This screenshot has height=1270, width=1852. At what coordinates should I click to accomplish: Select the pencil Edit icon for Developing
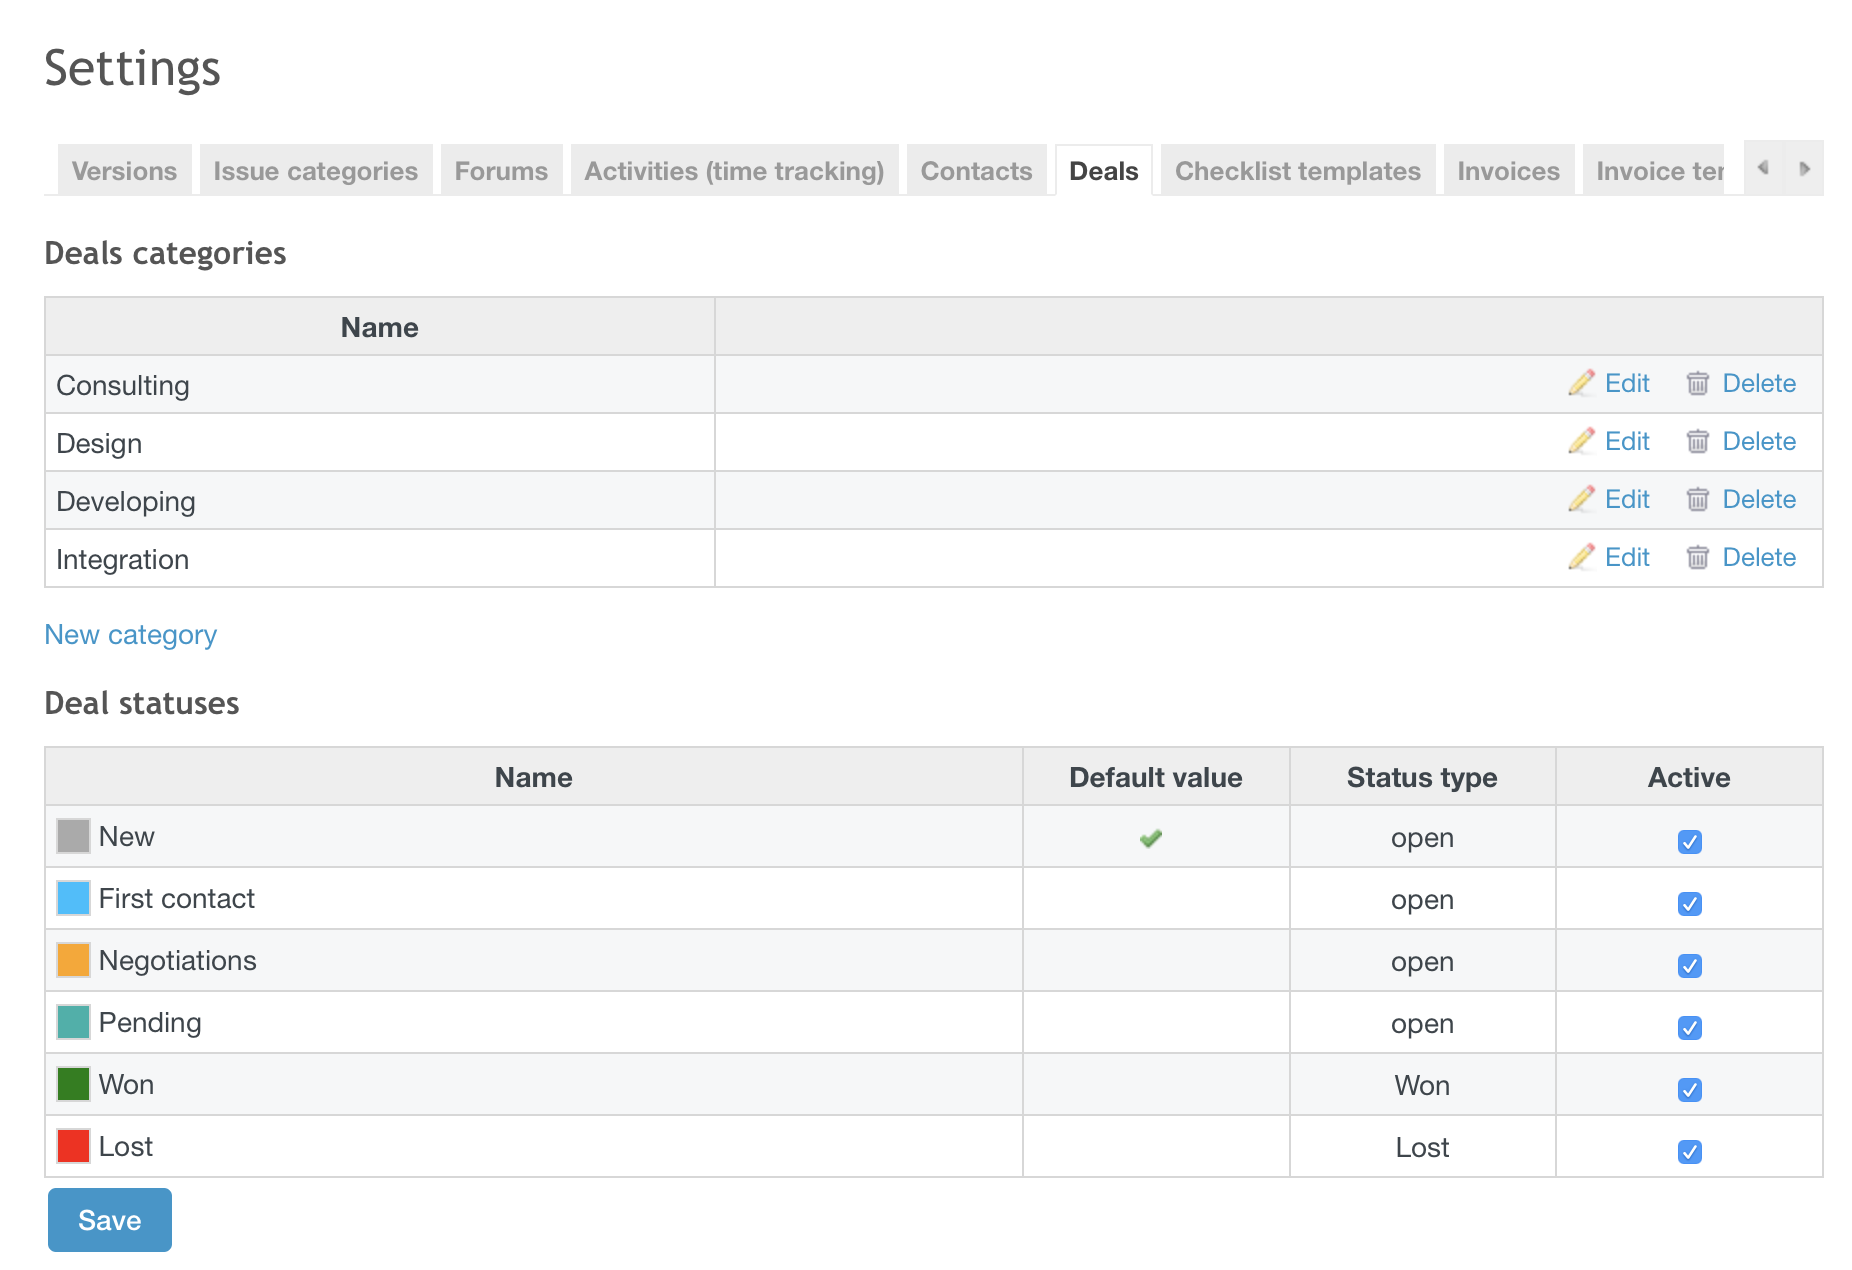click(1581, 499)
